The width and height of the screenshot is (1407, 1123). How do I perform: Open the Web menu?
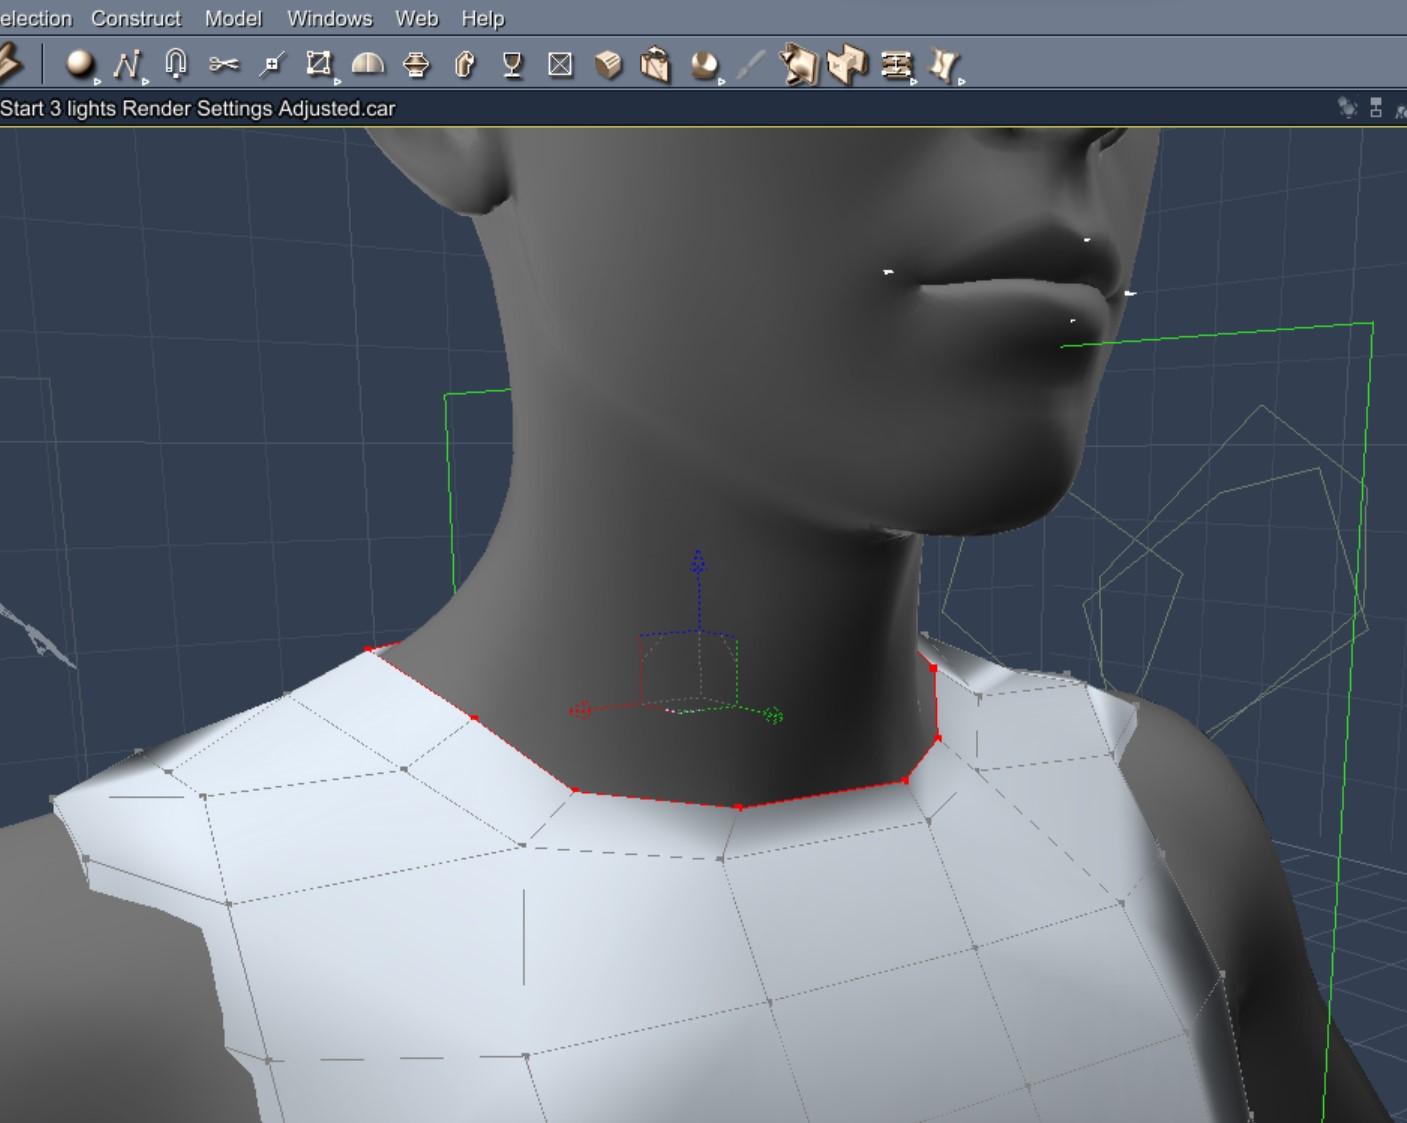416,18
